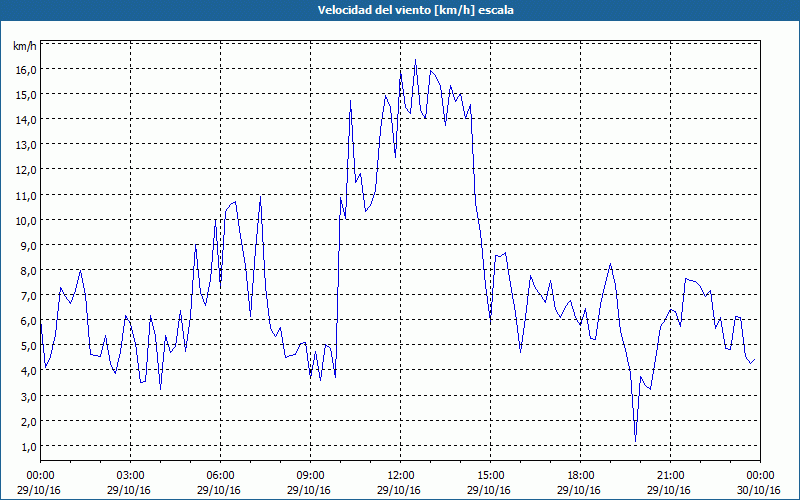Click the '29/10/16' date under 12:00
This screenshot has height=500, width=800.
click(x=399, y=490)
